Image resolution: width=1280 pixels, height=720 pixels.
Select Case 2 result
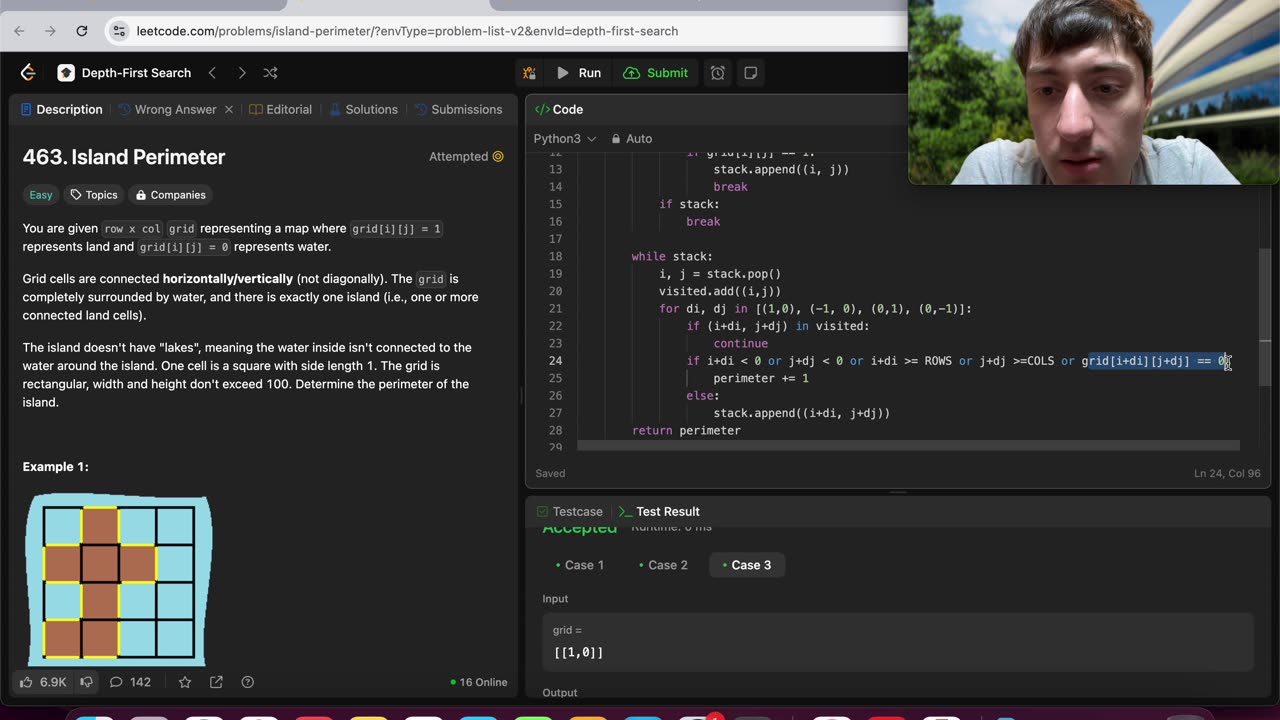point(663,565)
